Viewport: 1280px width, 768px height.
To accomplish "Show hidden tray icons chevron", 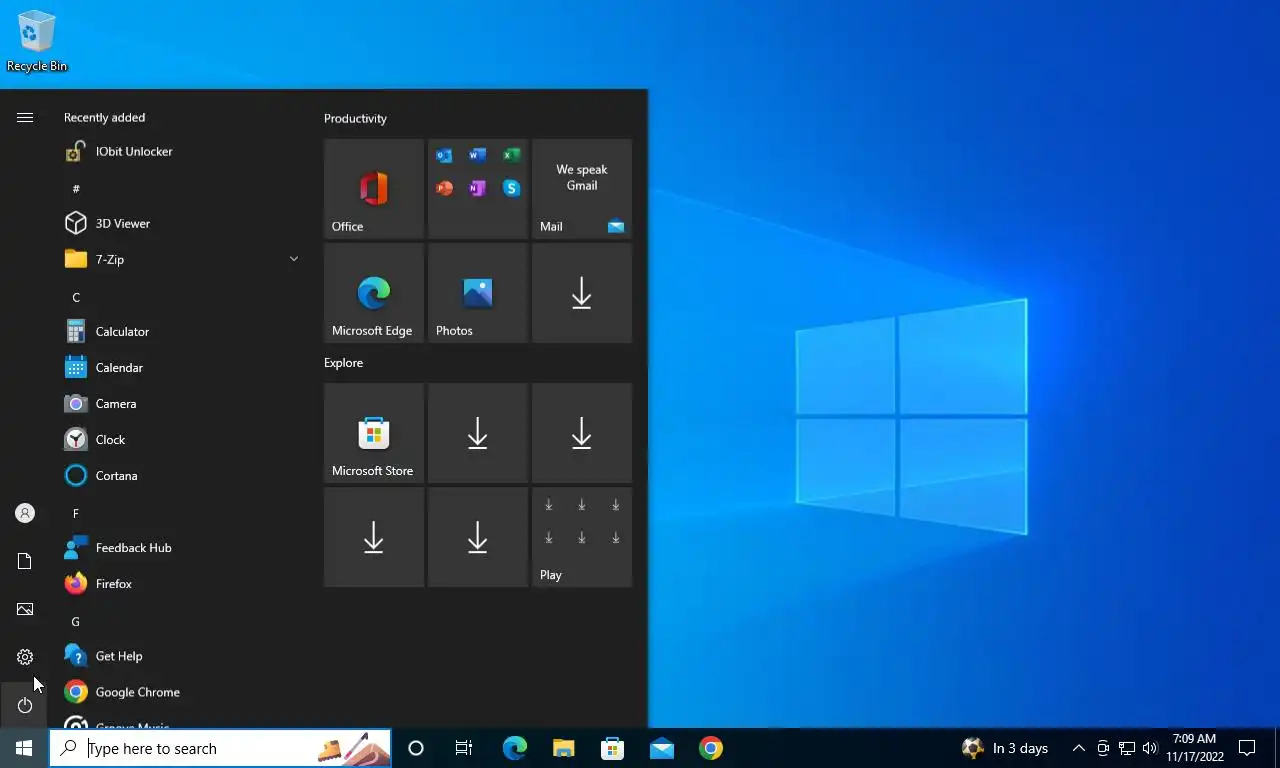I will [x=1078, y=748].
